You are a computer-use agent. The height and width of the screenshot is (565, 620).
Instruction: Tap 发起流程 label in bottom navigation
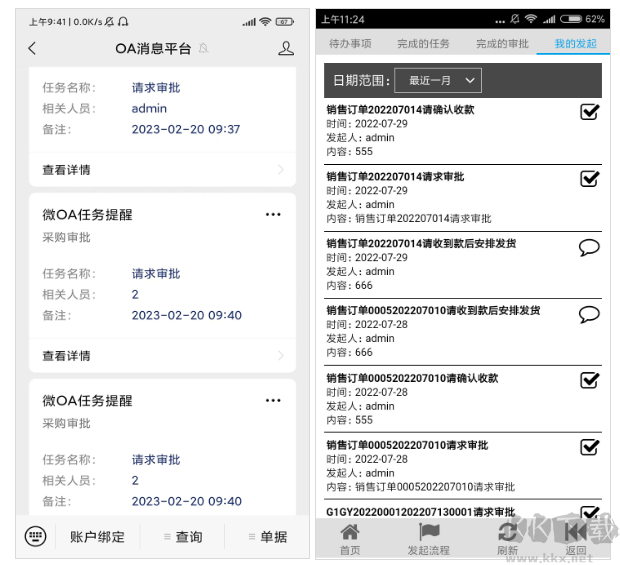(x=429, y=550)
